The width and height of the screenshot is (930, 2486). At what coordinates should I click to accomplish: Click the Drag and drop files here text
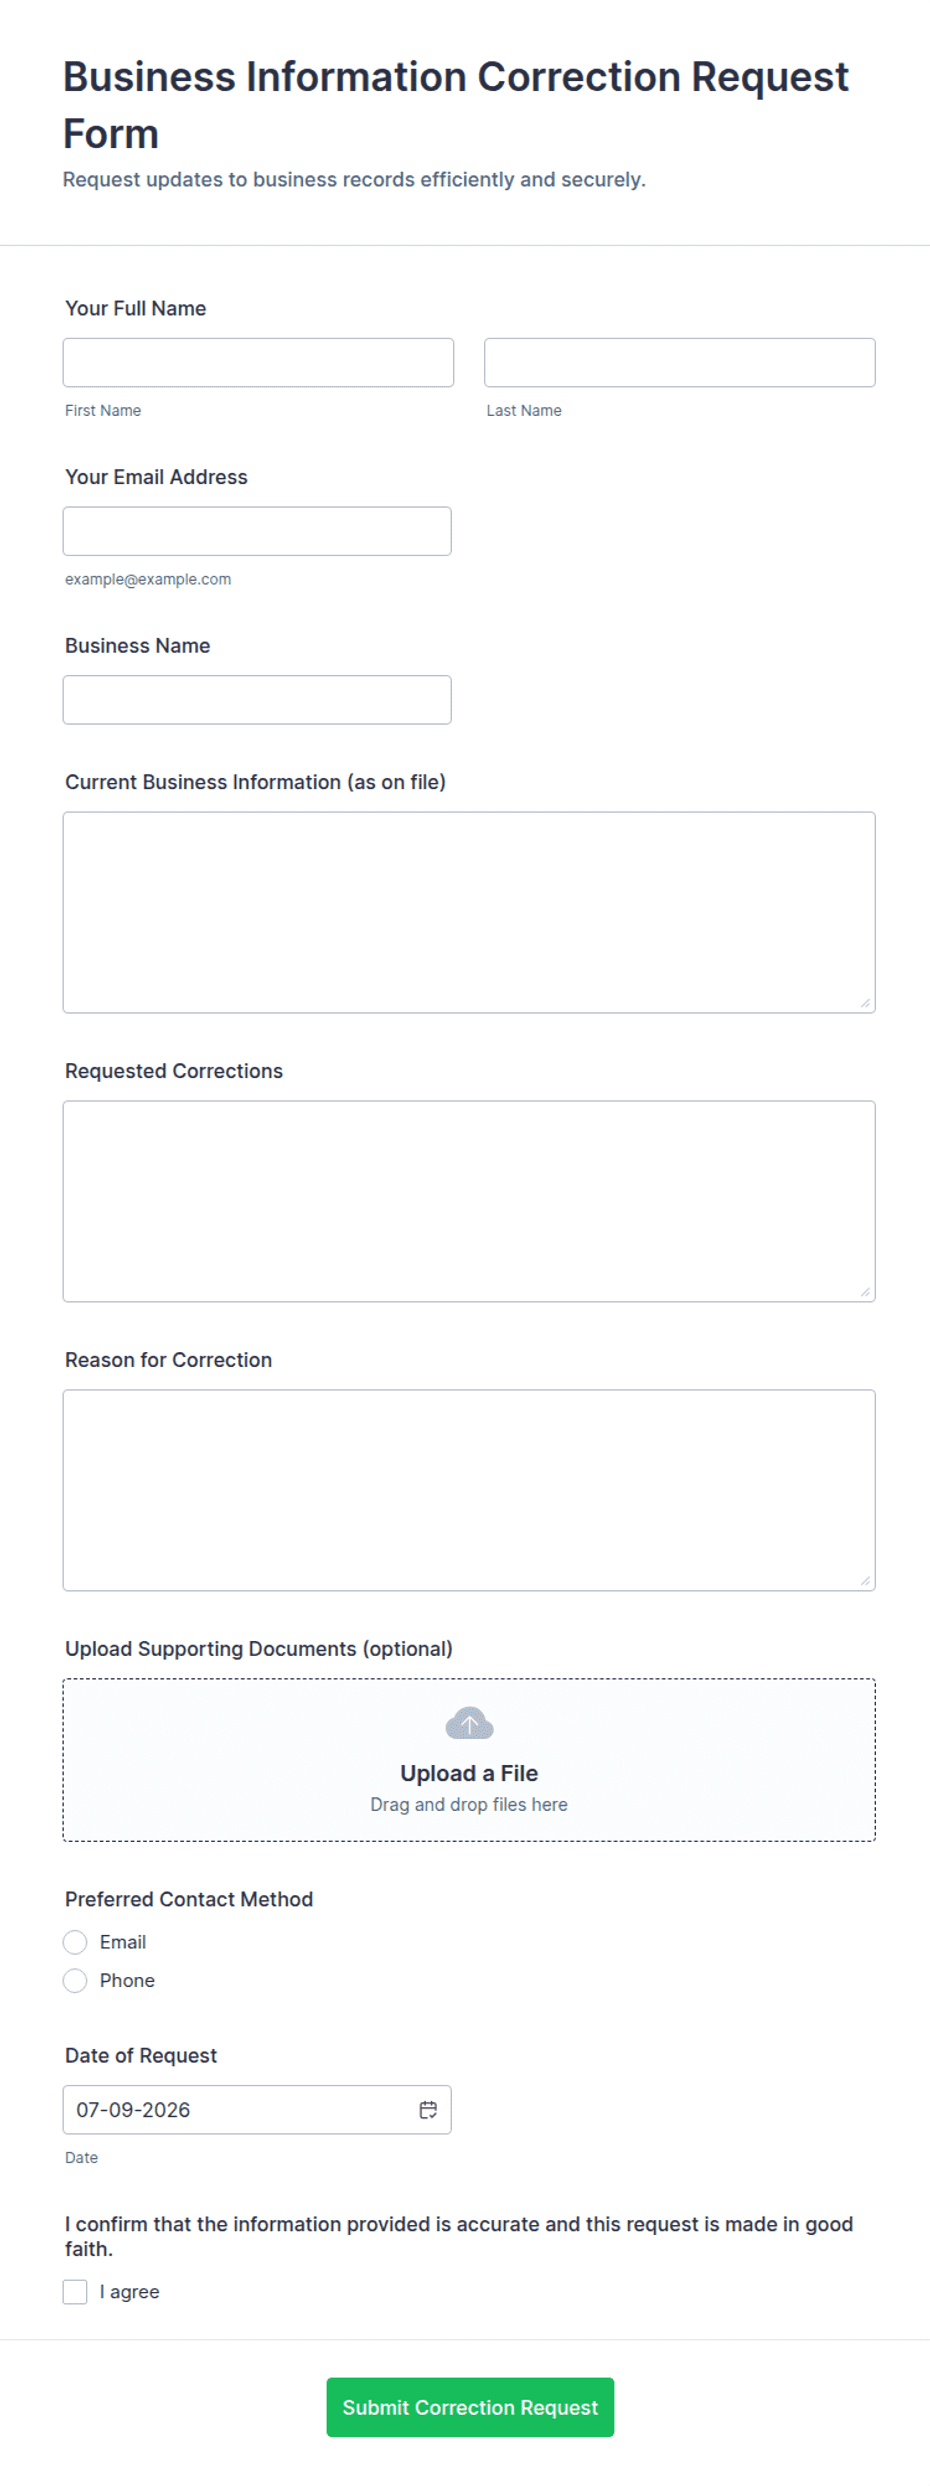point(469,1804)
